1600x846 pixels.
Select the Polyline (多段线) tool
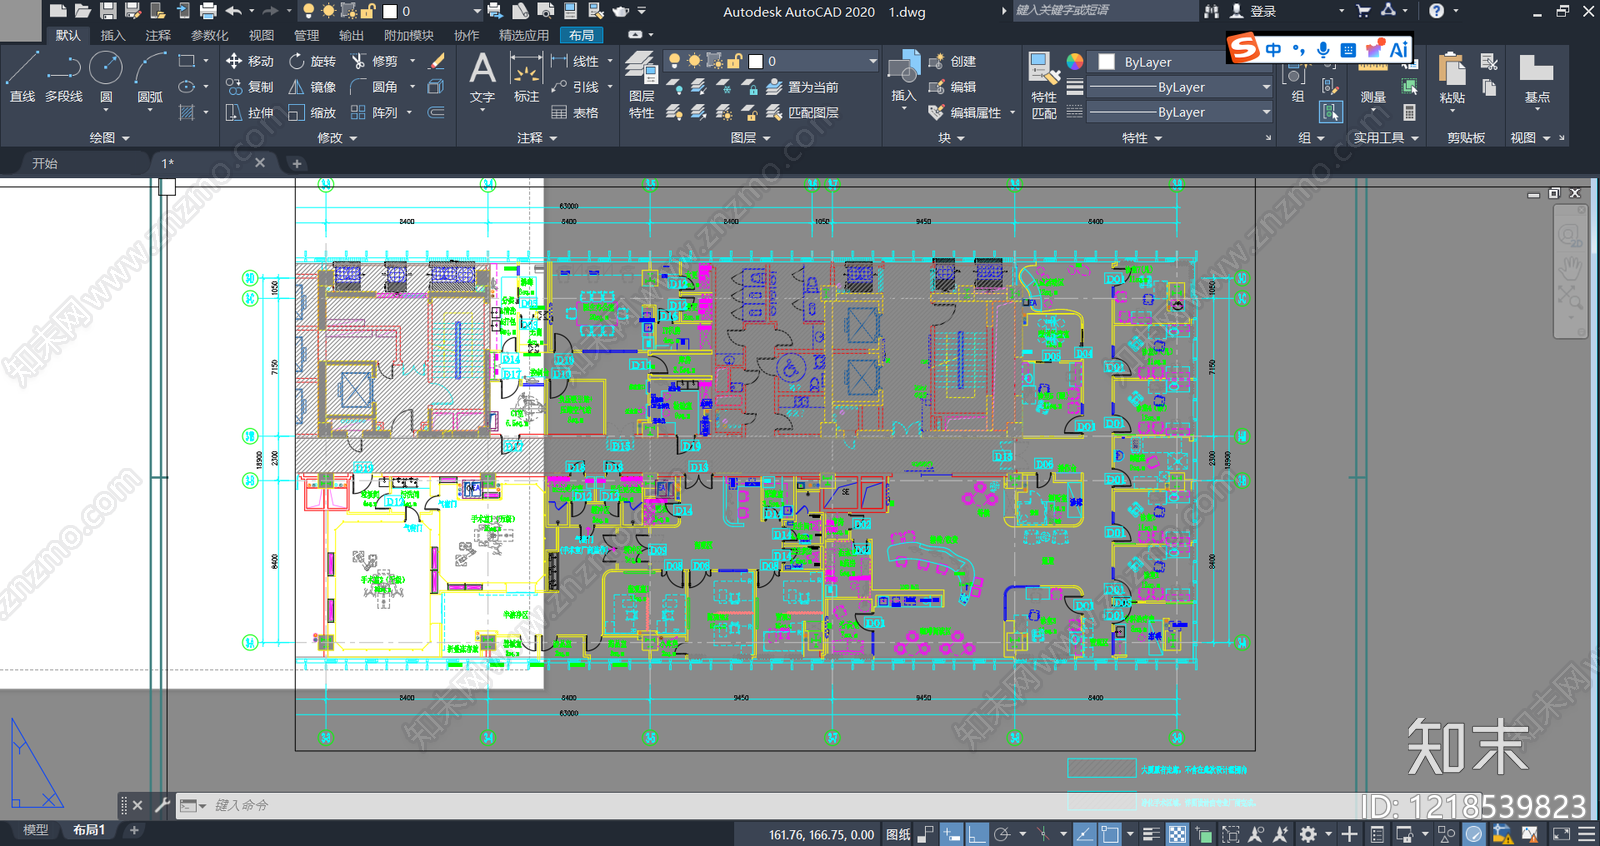coord(64,77)
